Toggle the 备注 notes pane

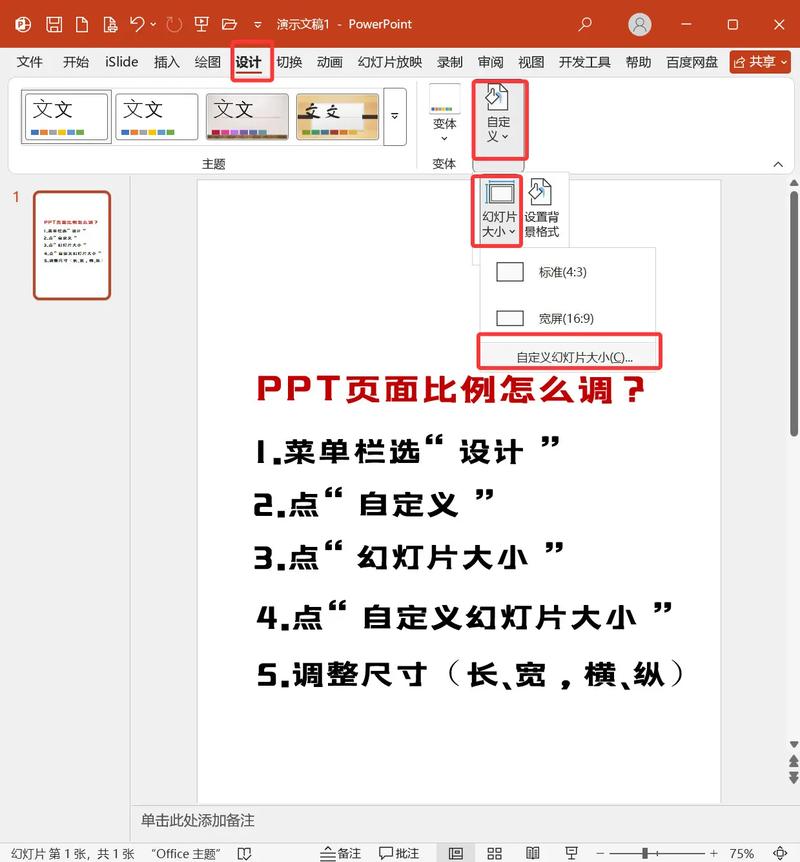pyautogui.click(x=341, y=853)
